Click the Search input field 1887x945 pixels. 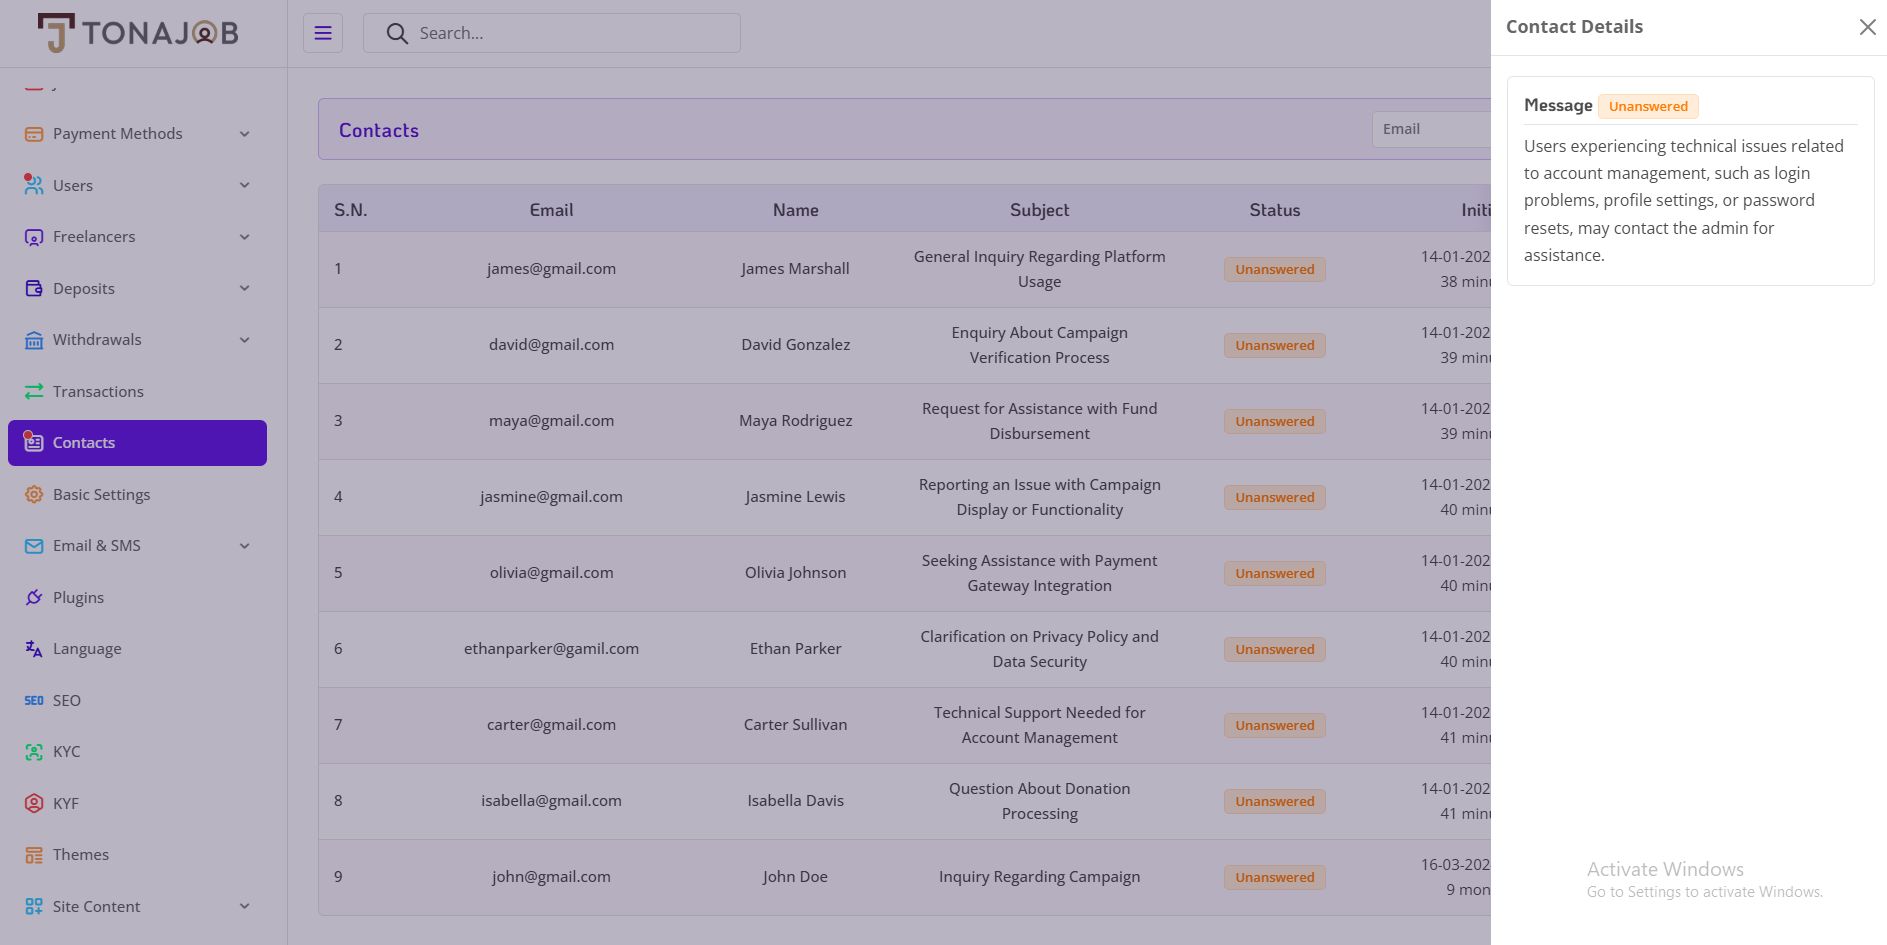point(552,33)
